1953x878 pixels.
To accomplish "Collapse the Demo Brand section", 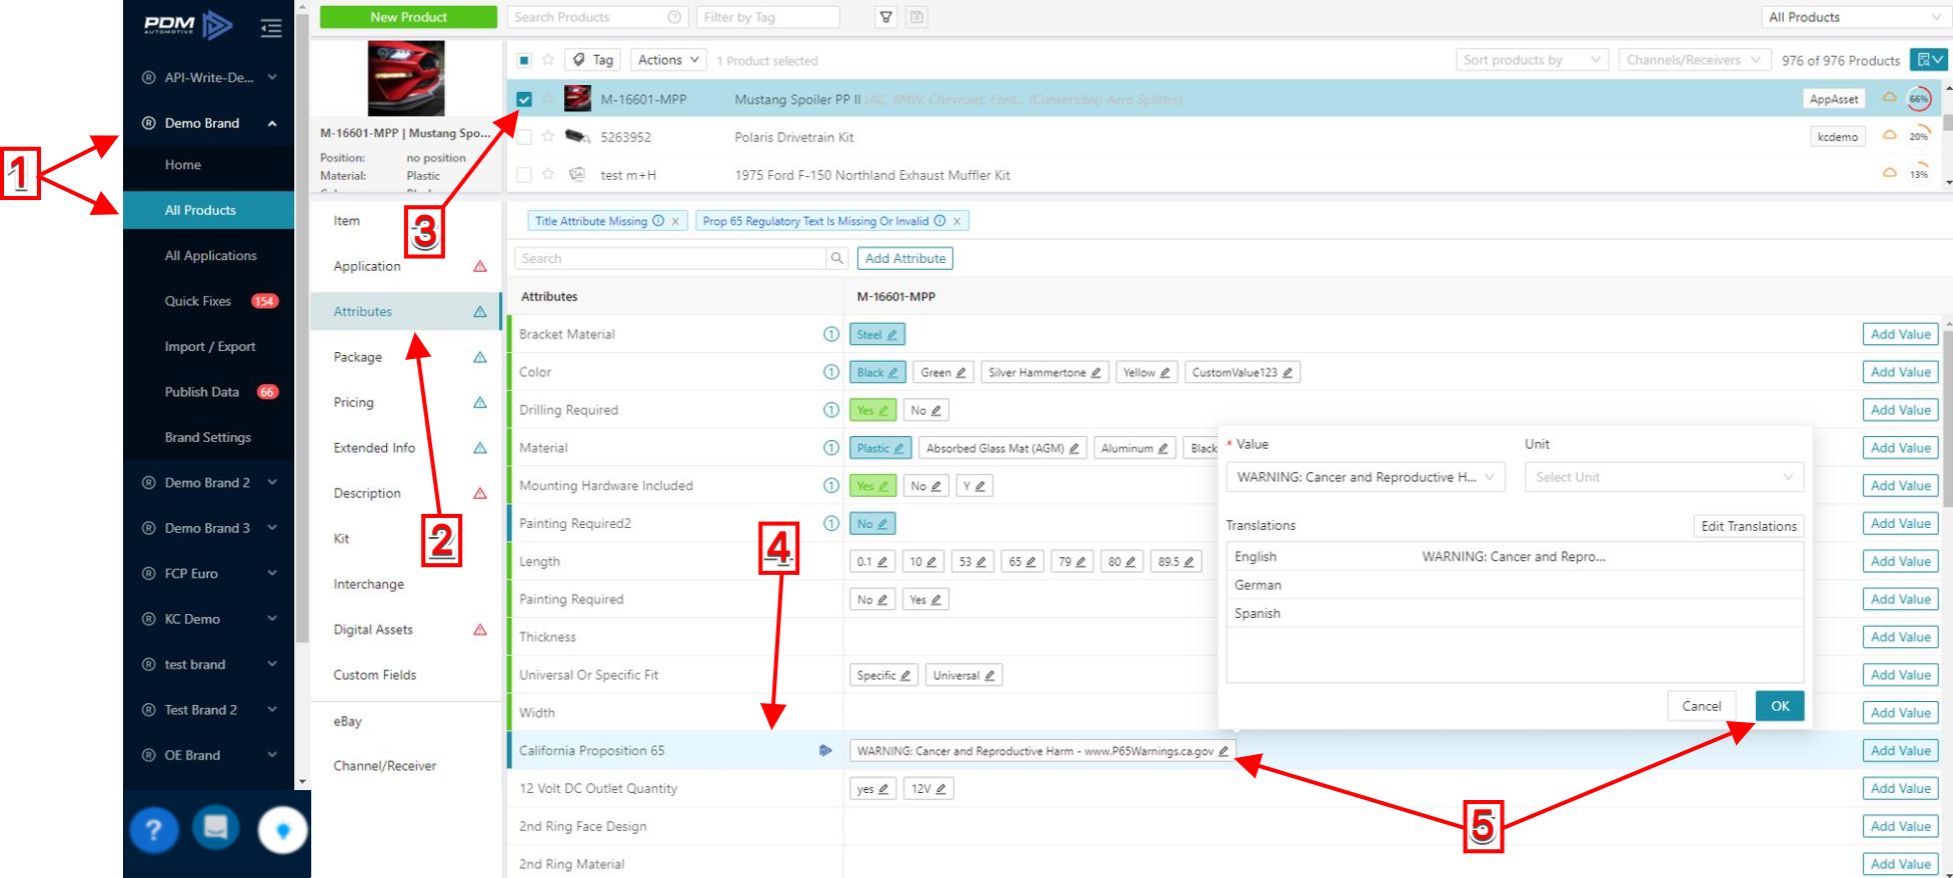I will point(209,123).
